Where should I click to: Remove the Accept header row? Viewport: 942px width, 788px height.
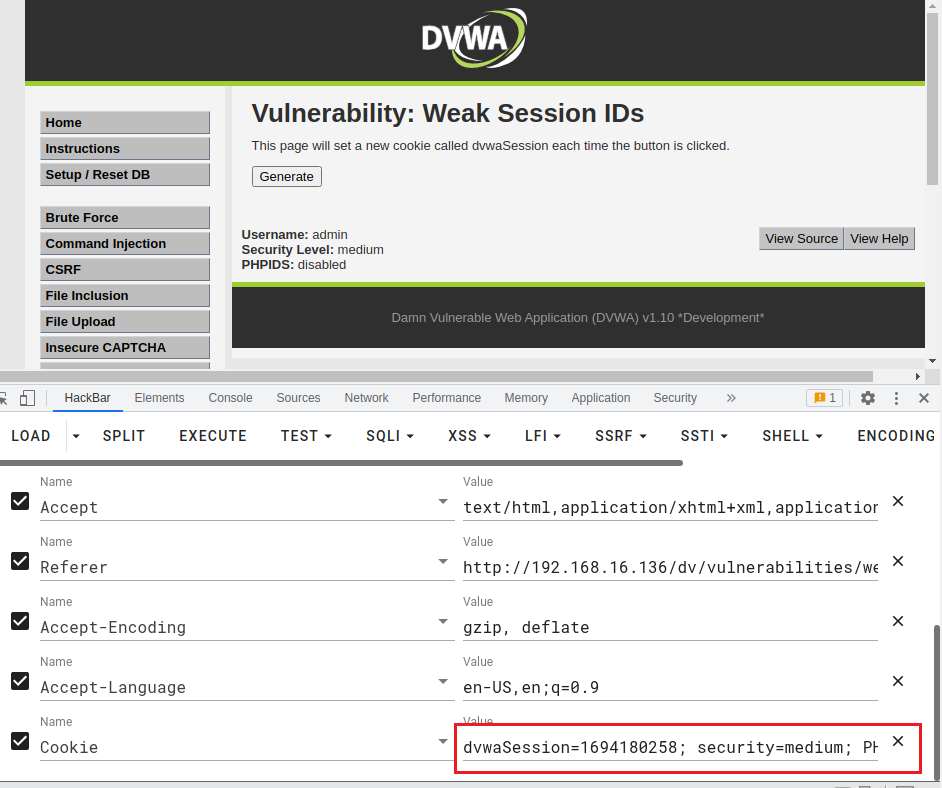click(898, 501)
